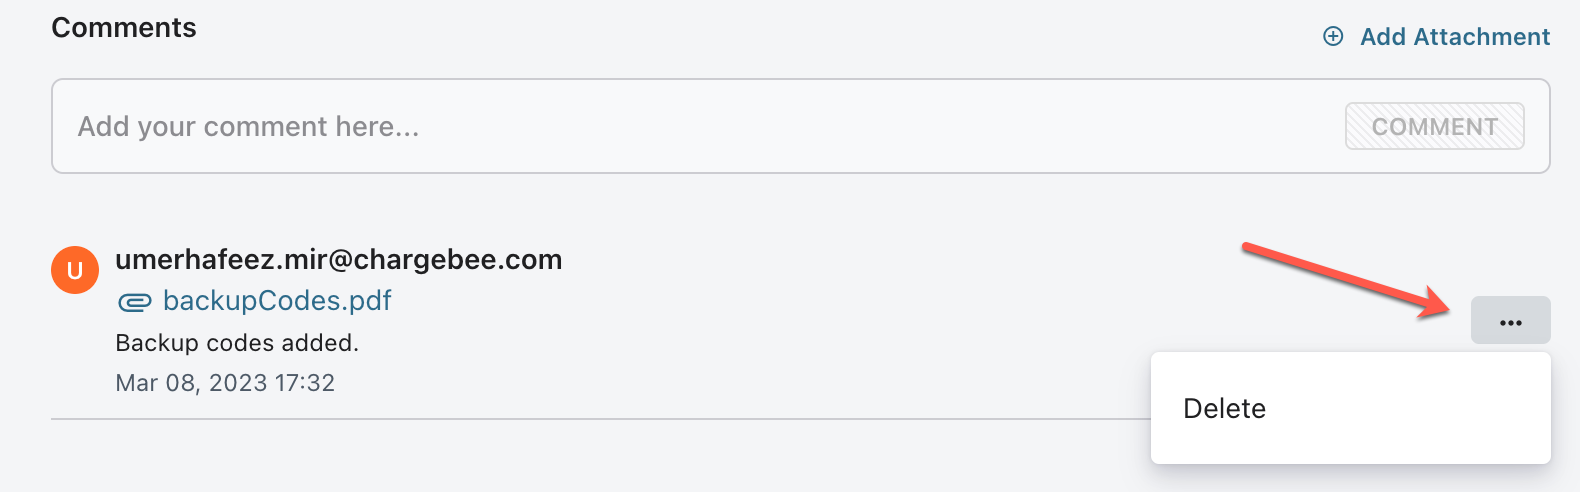Click the Comments section heading
Screen dimensions: 1580x492
click(x=124, y=28)
